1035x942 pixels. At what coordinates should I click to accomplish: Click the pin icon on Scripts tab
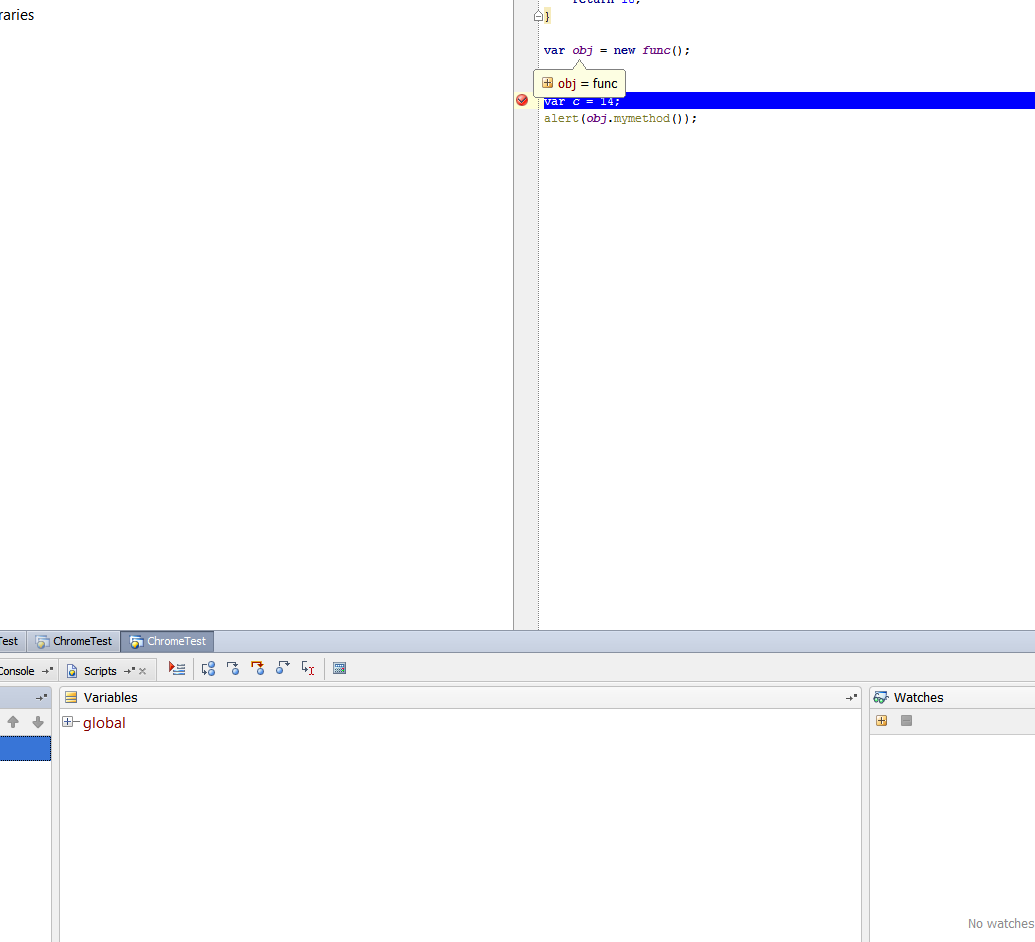click(x=129, y=671)
